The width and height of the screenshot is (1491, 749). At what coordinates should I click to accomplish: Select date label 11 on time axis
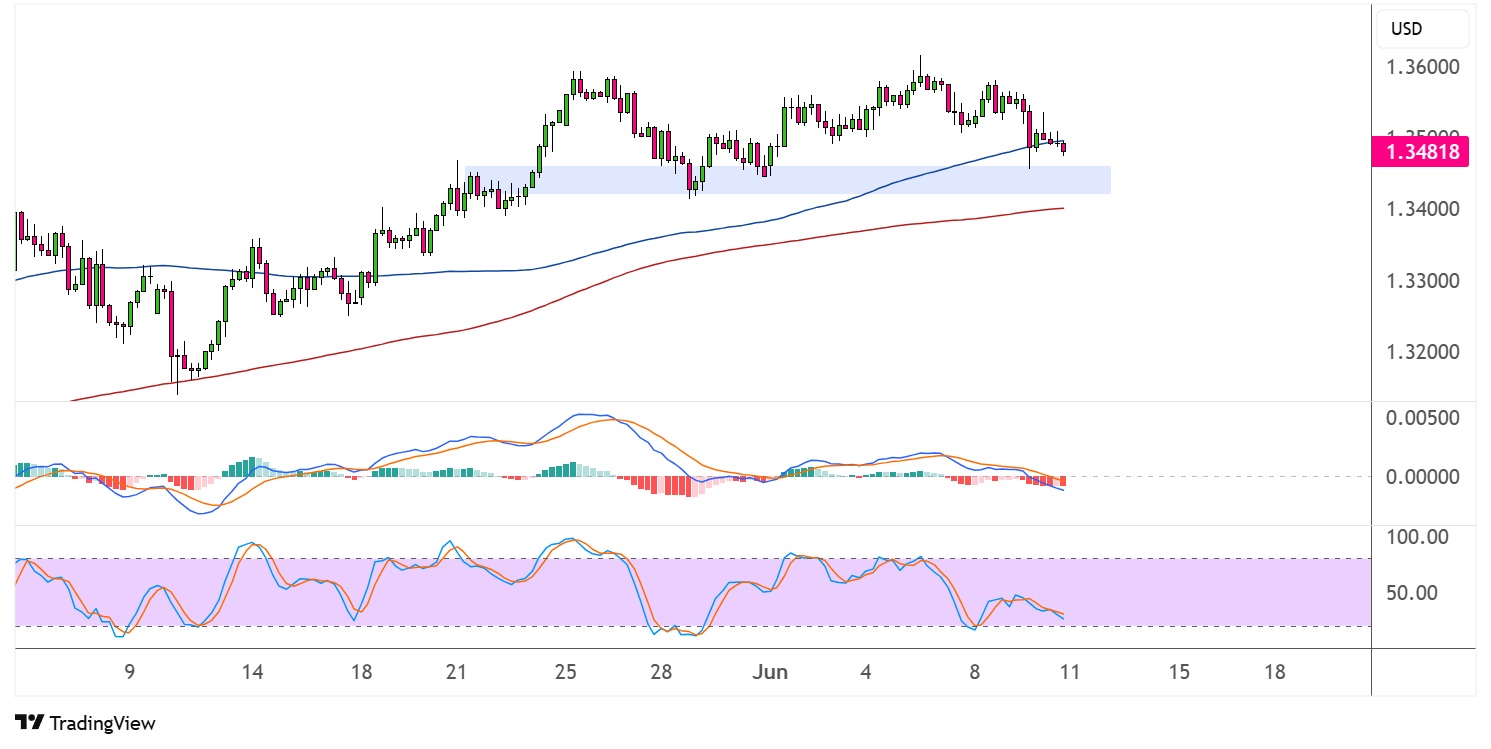1070,672
